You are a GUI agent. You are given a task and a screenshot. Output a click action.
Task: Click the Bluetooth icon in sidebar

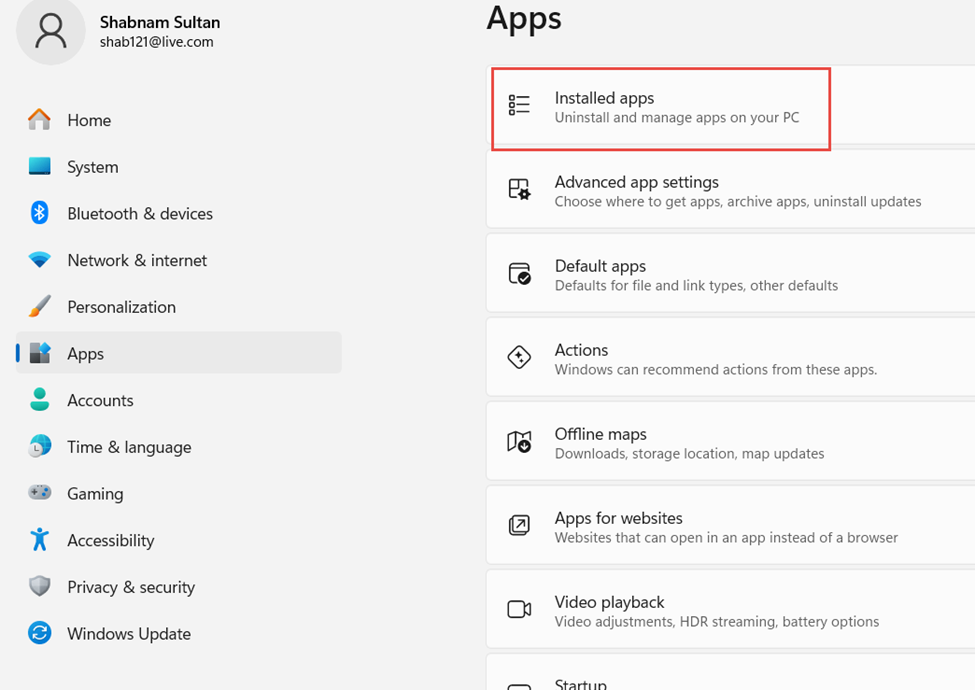[39, 213]
